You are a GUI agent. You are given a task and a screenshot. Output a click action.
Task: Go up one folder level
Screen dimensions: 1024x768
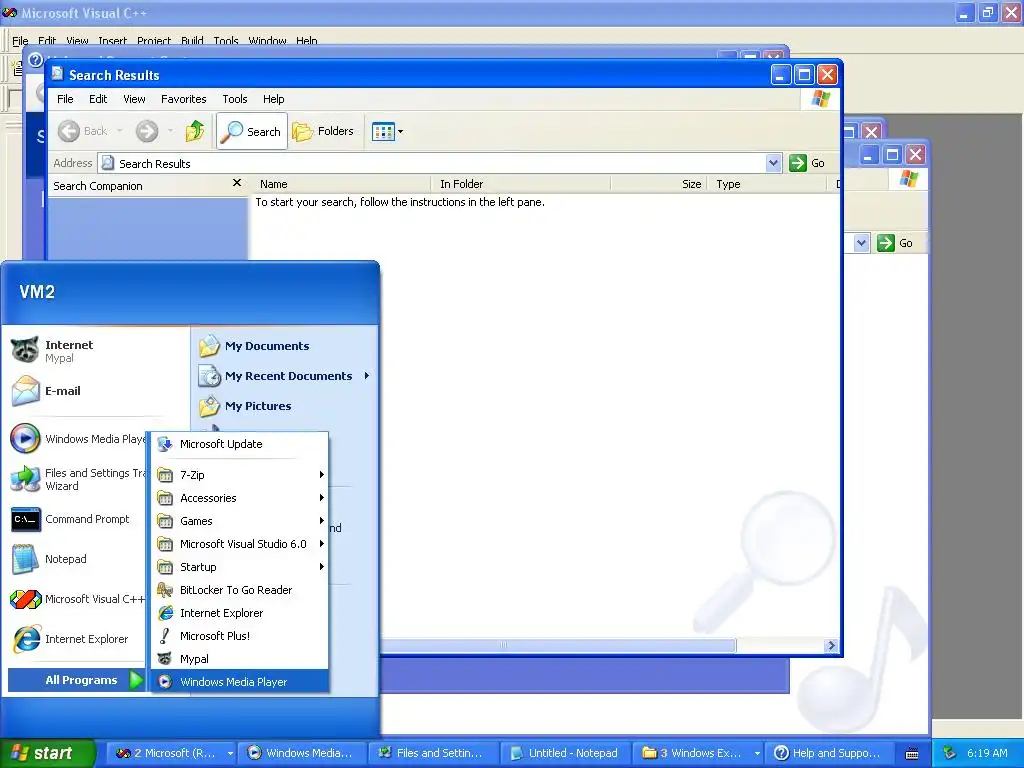195,131
